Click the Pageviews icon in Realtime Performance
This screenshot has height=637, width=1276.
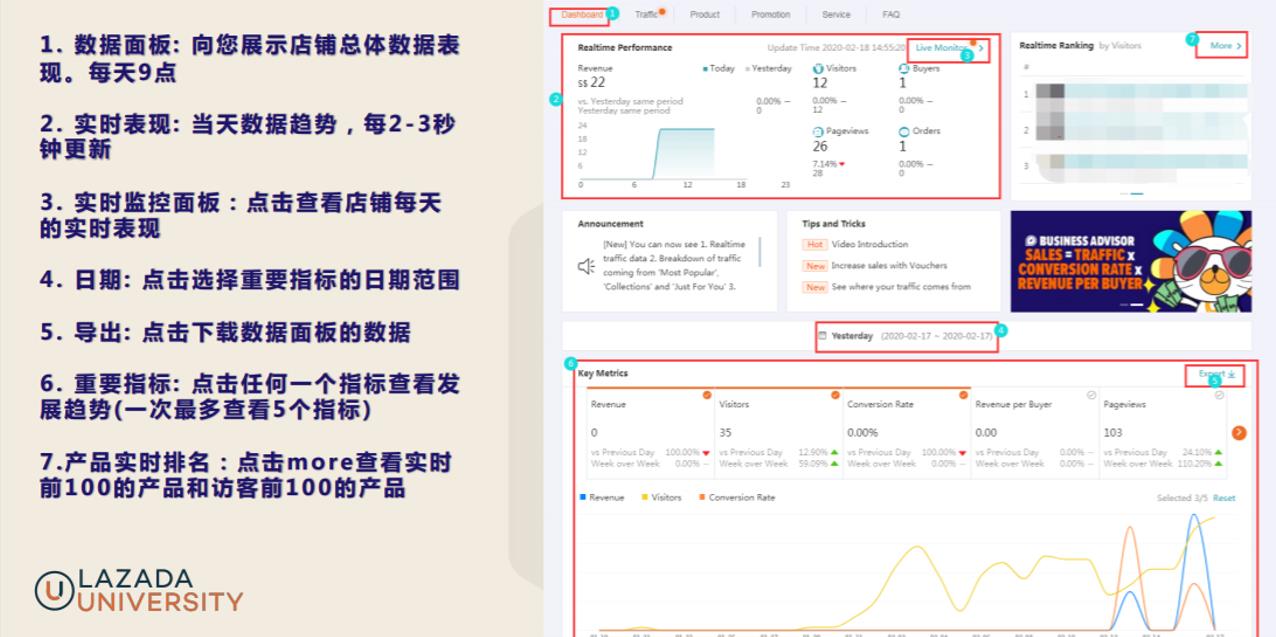point(818,131)
